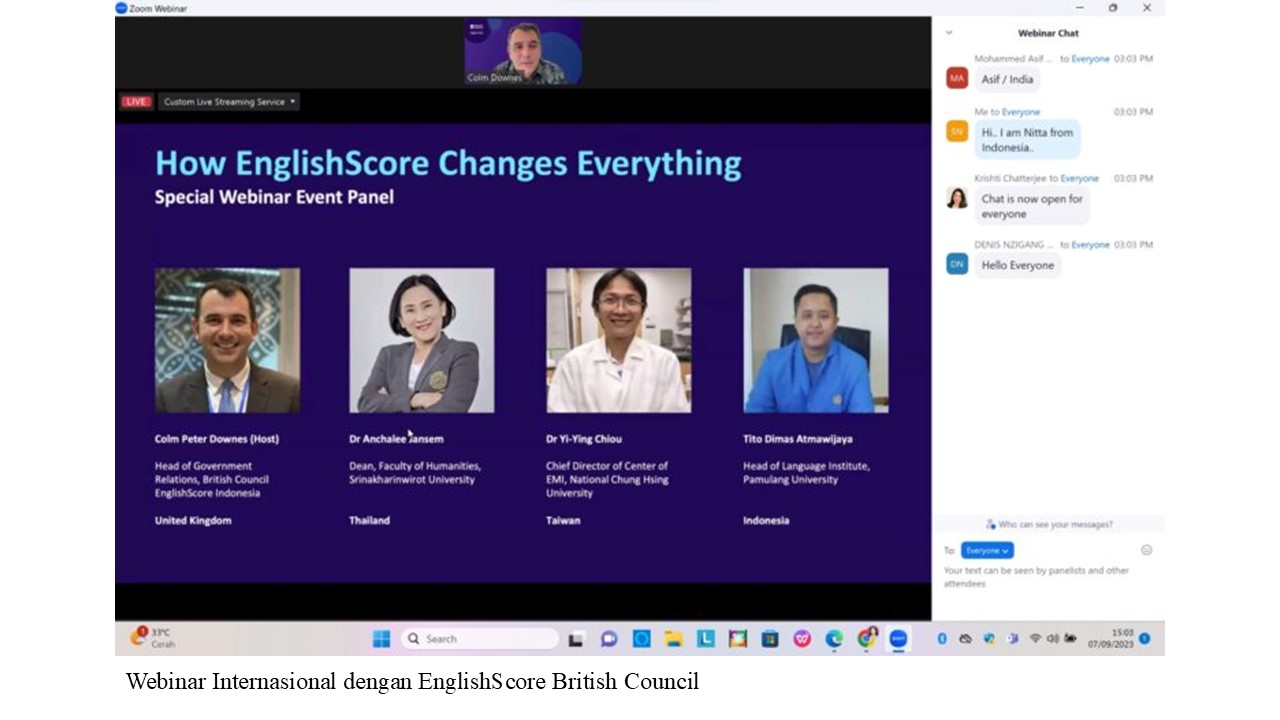Click the emoji picker in chat
The image size is (1280, 720).
tap(1147, 550)
